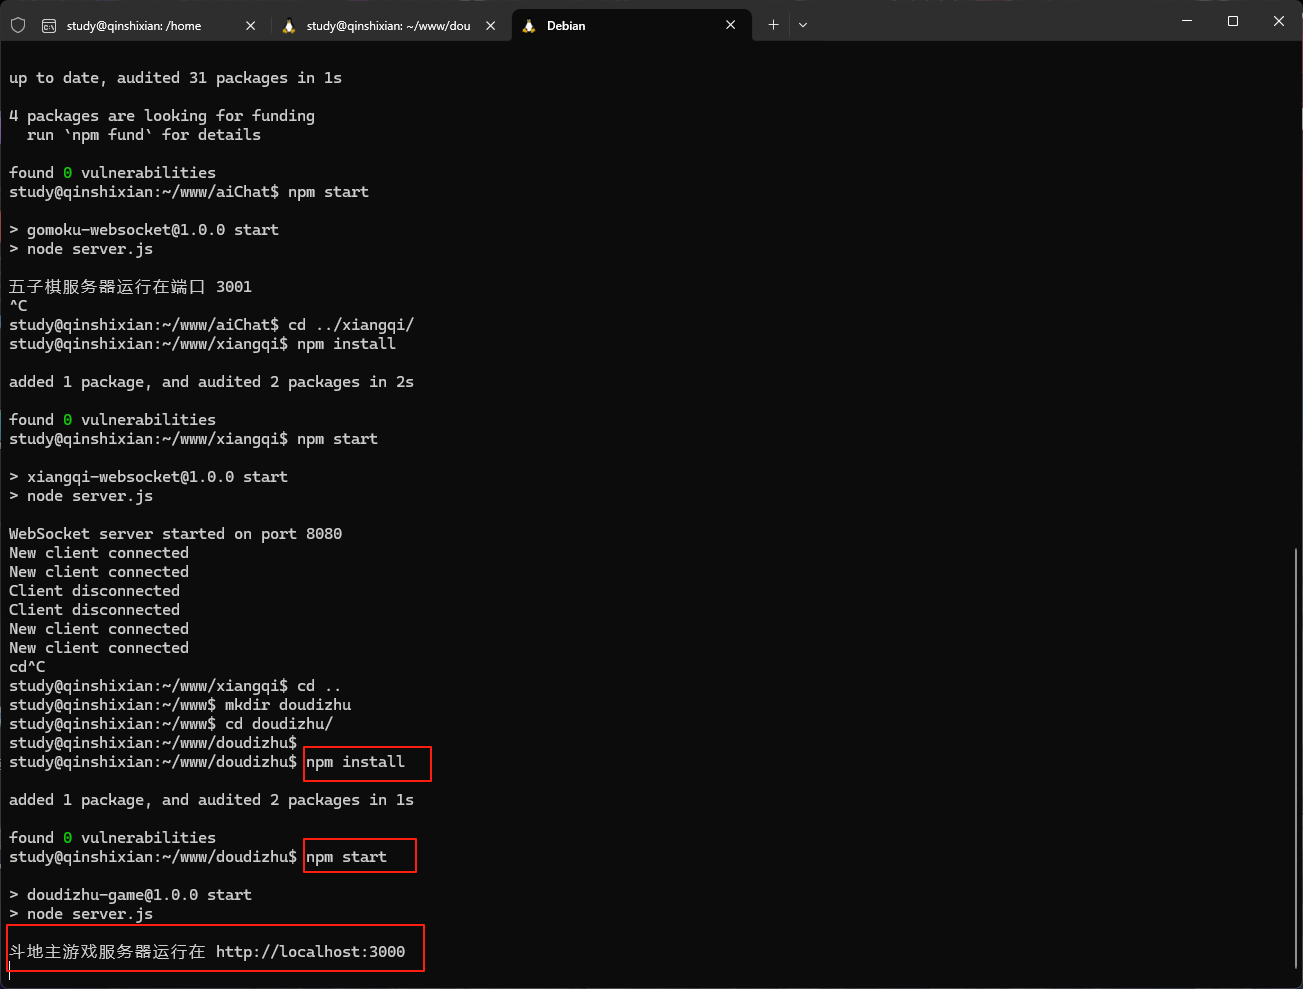The width and height of the screenshot is (1303, 989).
Task: Open a new terminal tab with plus icon
Action: 773,25
